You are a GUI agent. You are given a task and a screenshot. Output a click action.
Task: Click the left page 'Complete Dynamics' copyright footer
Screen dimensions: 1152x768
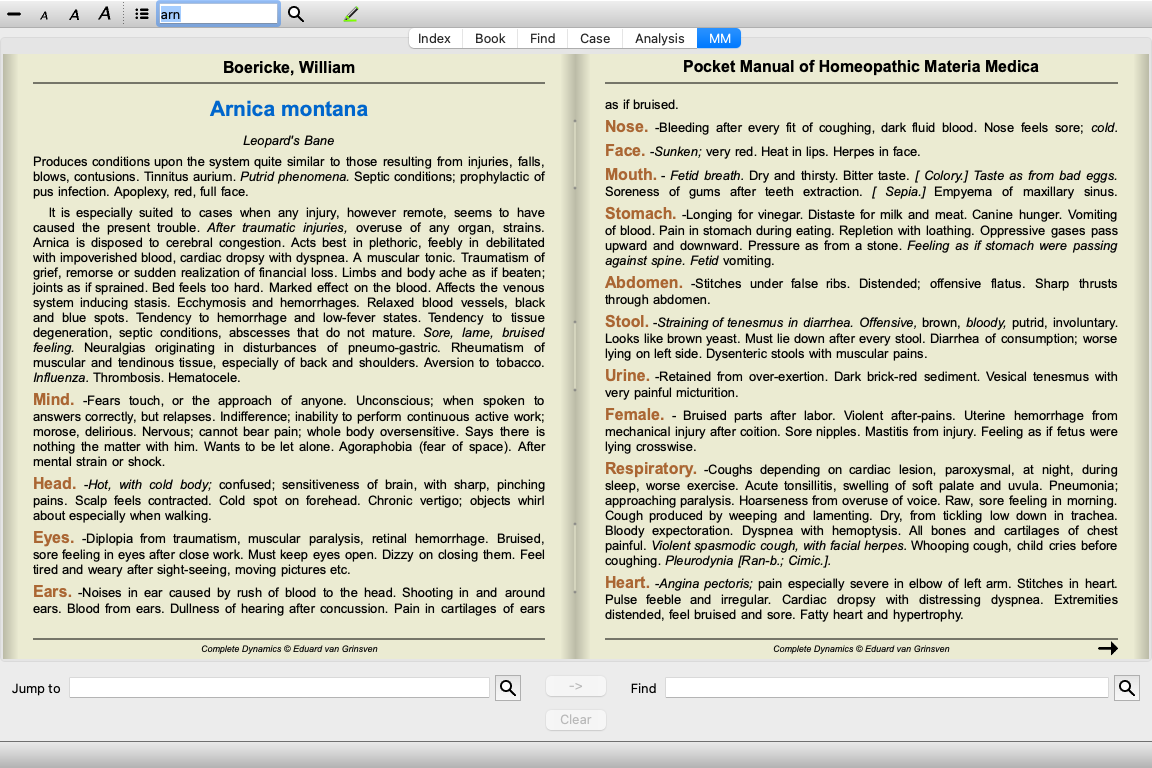point(289,649)
